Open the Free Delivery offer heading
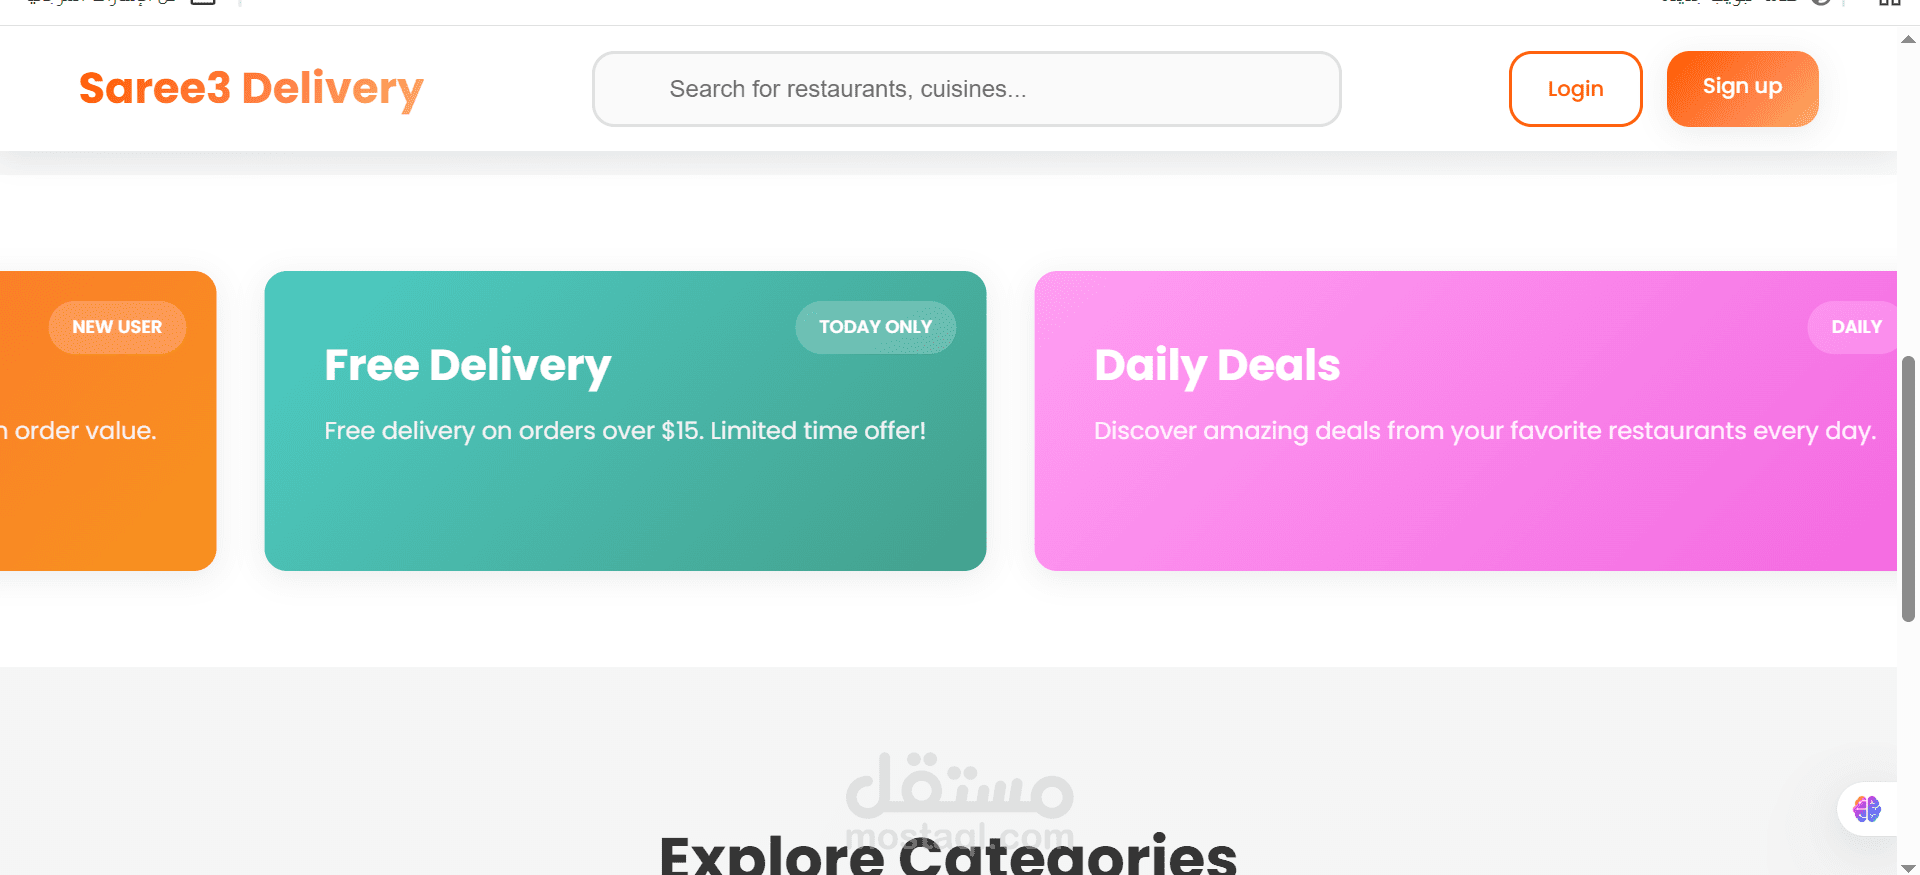 click(x=467, y=366)
